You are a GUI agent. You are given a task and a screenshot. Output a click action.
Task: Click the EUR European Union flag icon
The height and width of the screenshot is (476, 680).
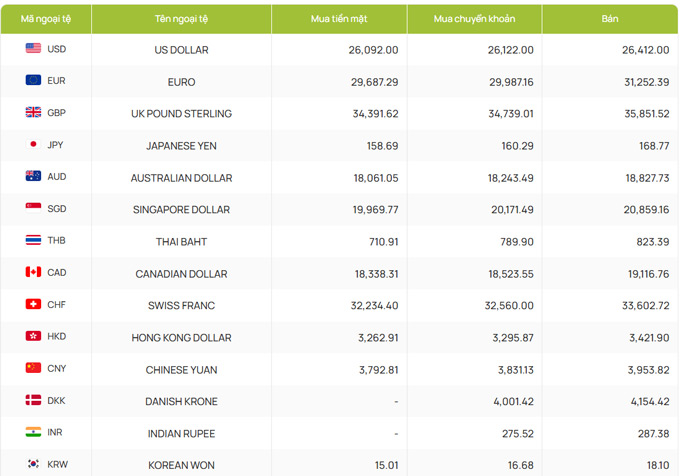pos(33,80)
